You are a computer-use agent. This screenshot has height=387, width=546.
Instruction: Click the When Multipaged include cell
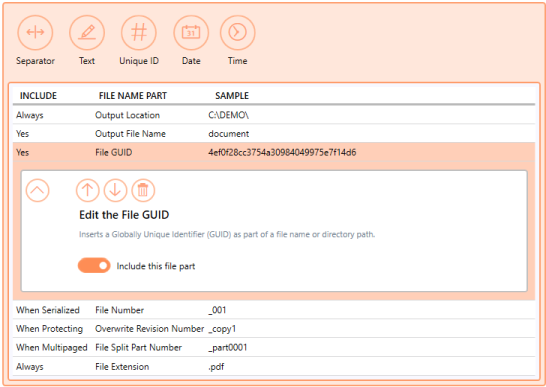pos(52,348)
